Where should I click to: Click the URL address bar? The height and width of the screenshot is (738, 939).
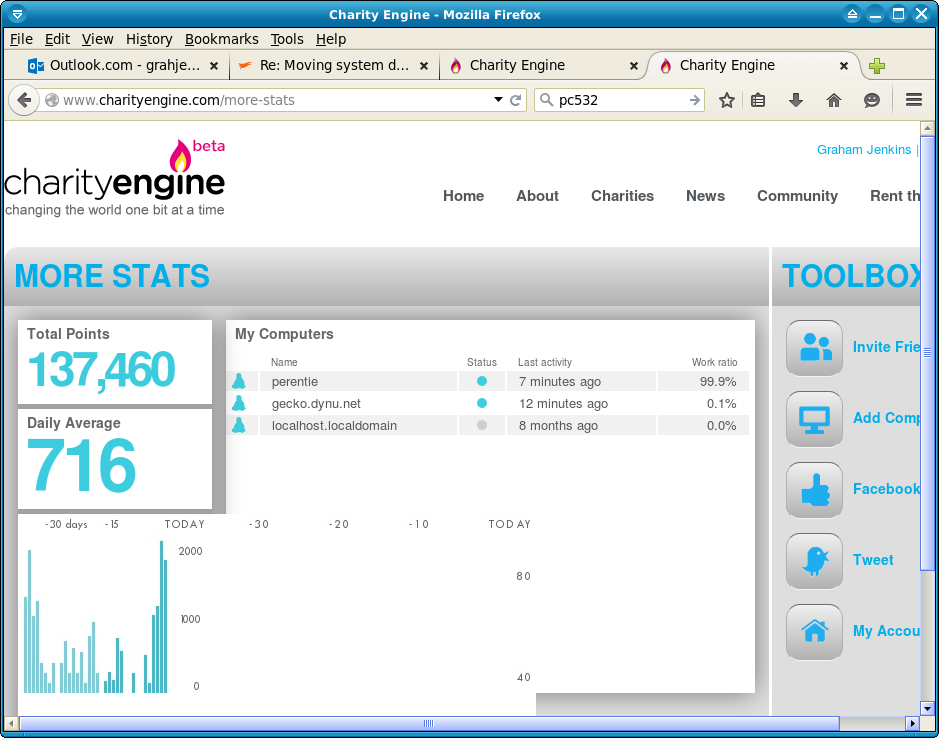pos(275,100)
